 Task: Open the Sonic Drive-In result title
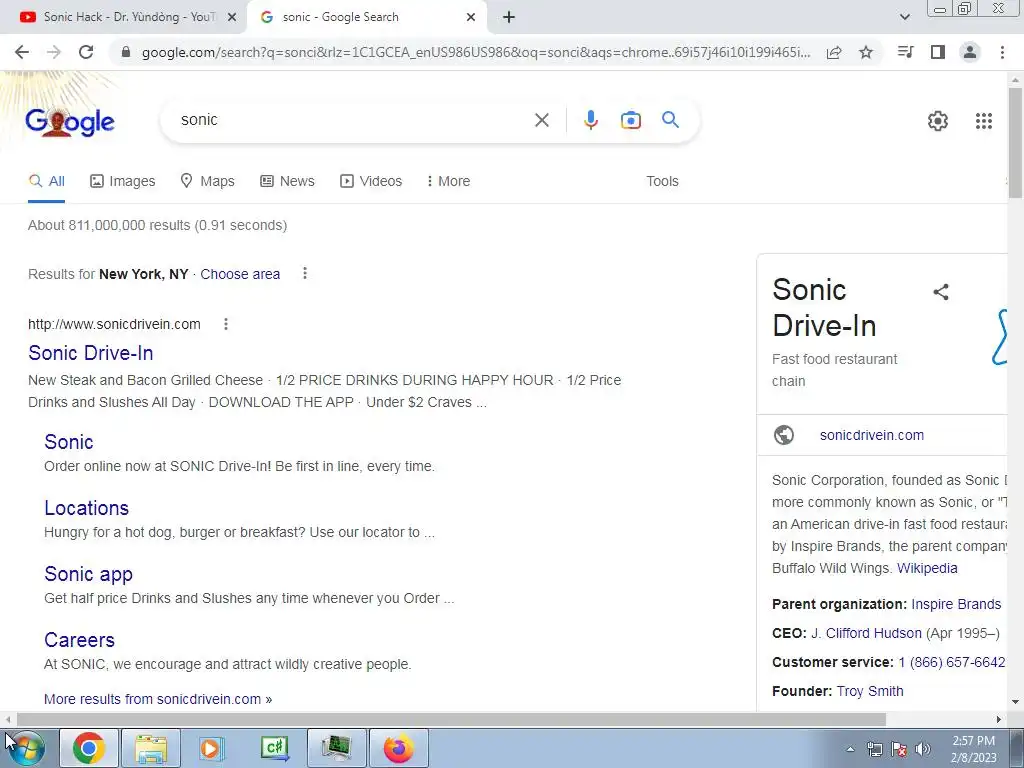coord(91,353)
